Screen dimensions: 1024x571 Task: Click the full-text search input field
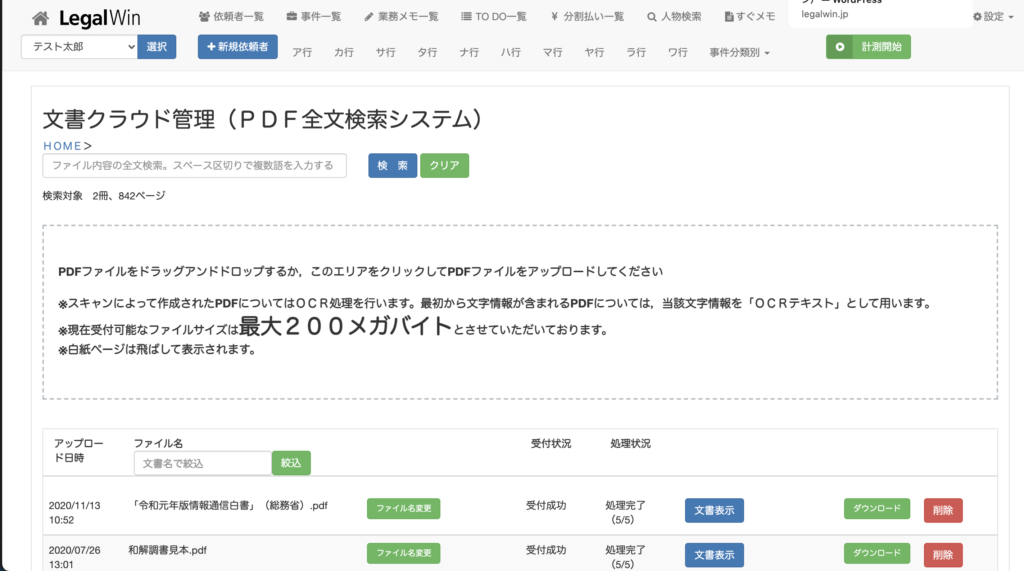pos(194,165)
